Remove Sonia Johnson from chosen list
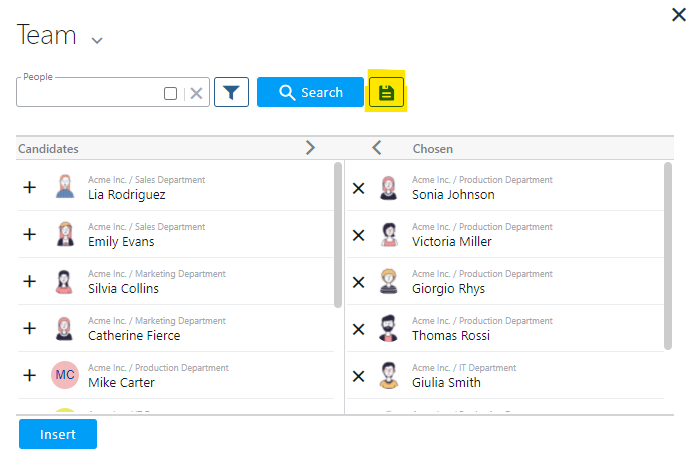 (x=359, y=188)
